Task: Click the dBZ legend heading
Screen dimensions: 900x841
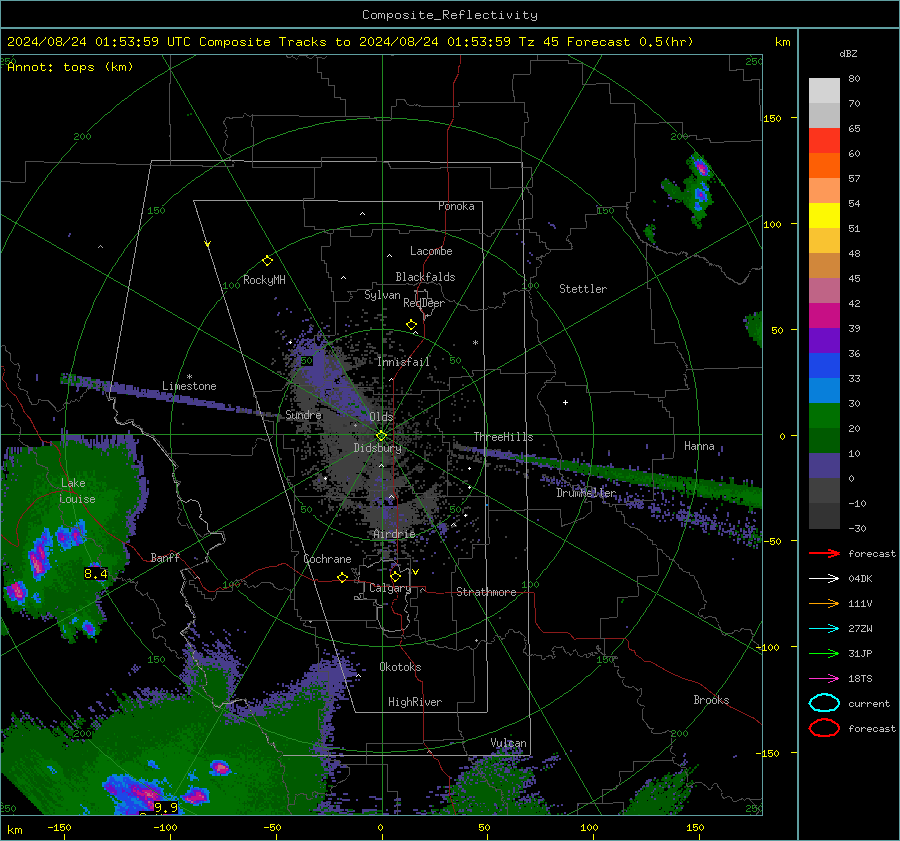Action: point(848,54)
